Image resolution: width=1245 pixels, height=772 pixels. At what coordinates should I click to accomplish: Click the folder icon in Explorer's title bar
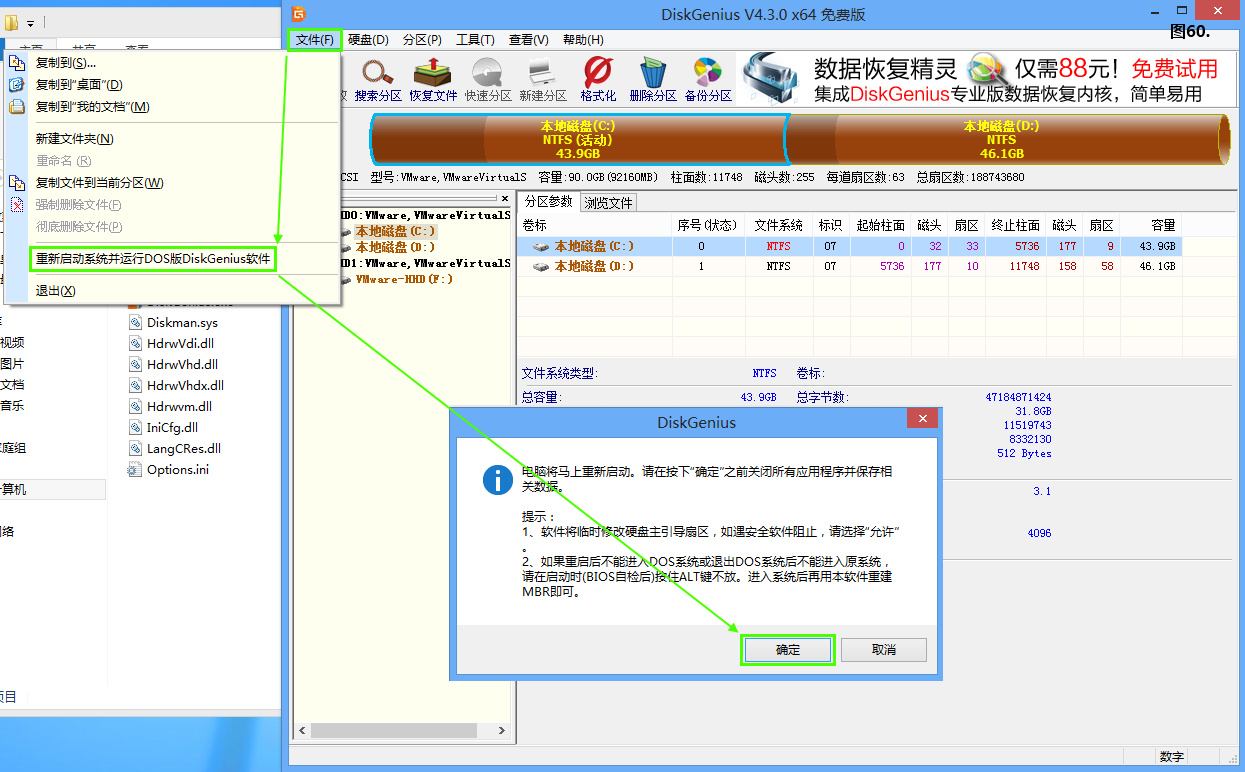click(x=12, y=22)
